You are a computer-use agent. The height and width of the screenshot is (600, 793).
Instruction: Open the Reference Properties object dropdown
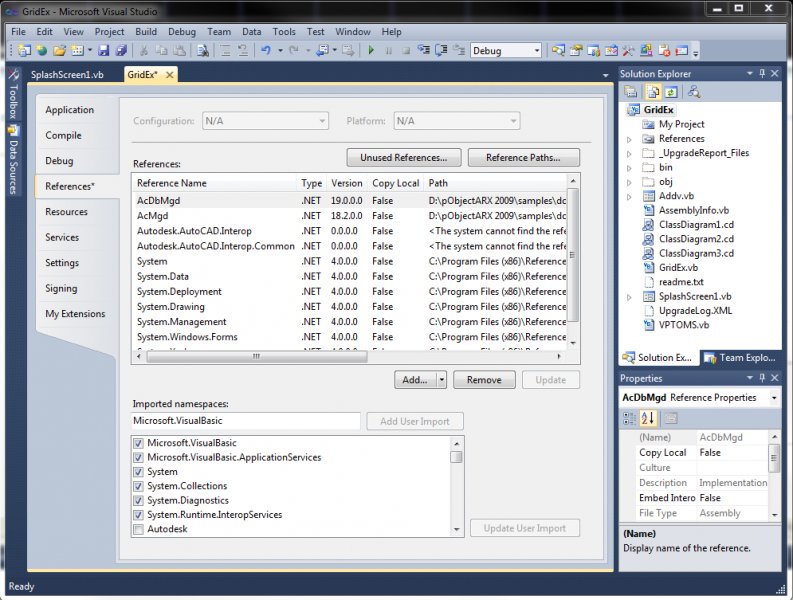coord(774,398)
